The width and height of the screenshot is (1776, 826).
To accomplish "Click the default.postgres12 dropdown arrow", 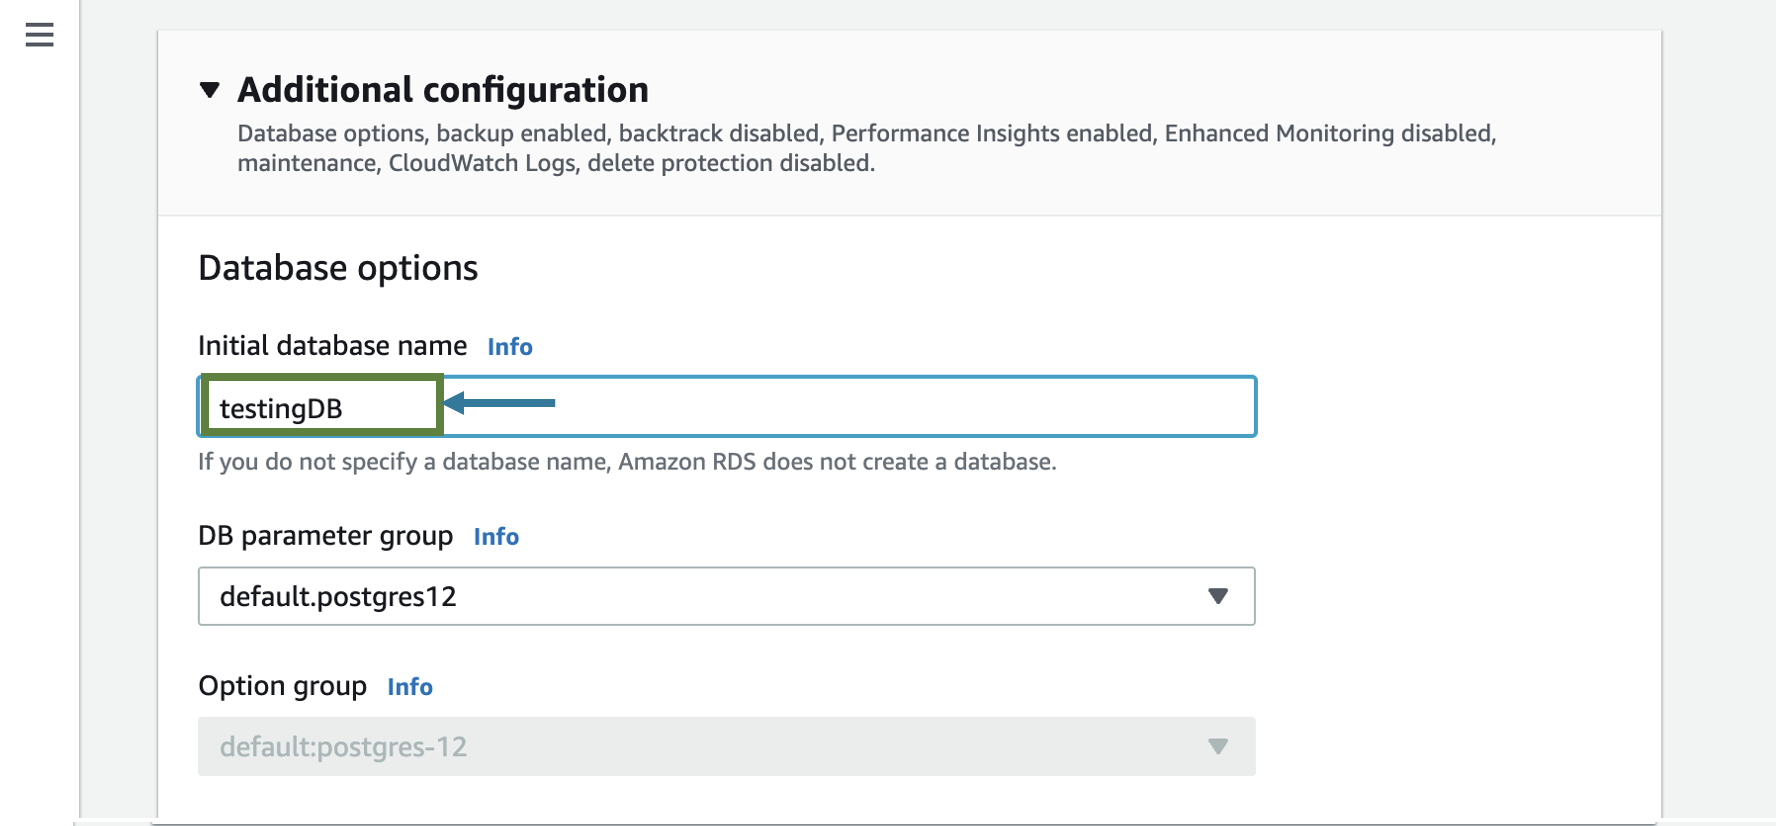I will (1218, 596).
